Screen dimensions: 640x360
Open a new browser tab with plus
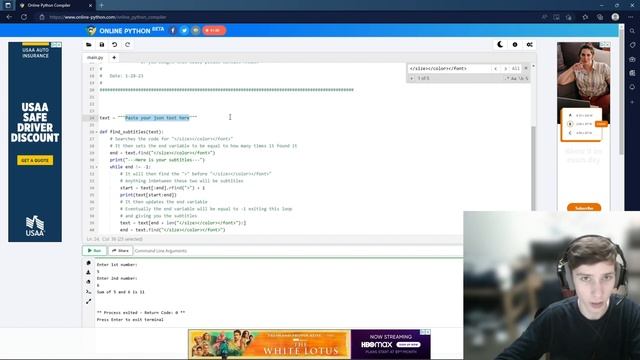tap(101, 5)
